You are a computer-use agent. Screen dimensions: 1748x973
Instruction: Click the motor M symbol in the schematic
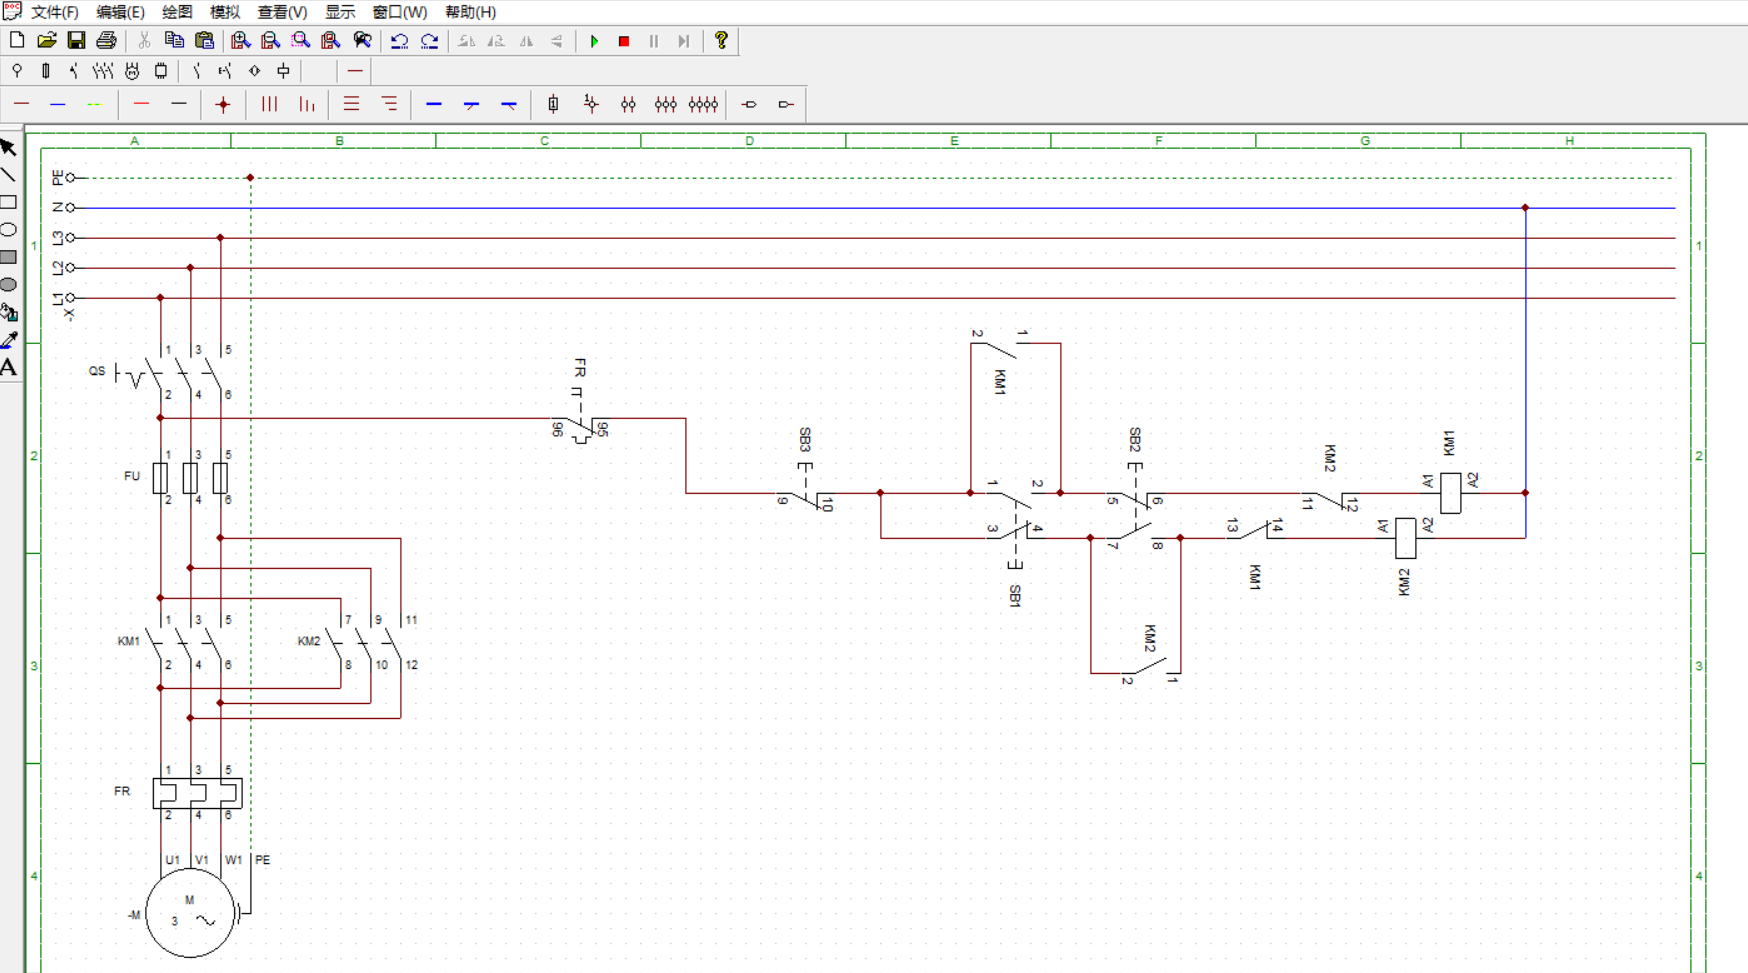(190, 913)
